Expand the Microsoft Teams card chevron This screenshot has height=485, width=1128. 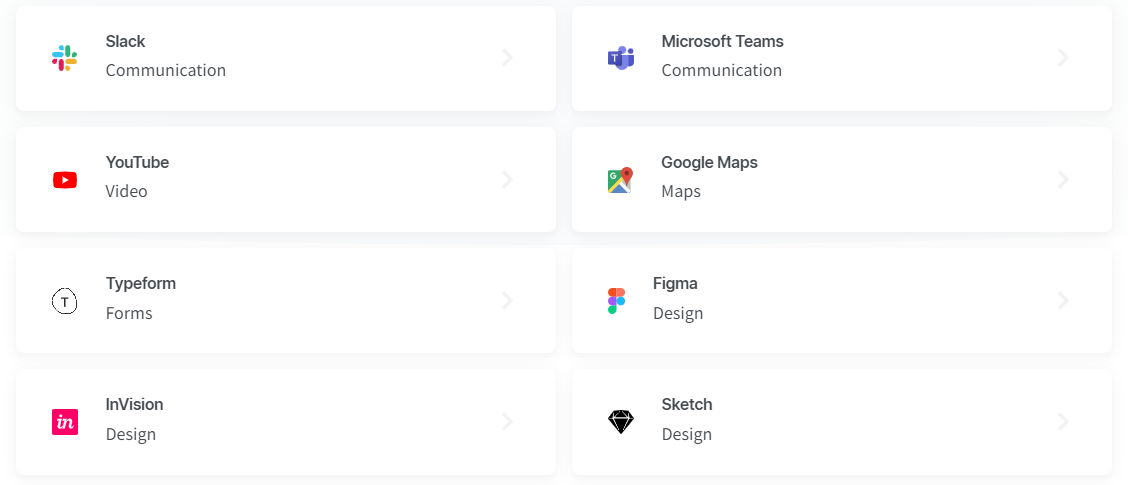point(1063,58)
